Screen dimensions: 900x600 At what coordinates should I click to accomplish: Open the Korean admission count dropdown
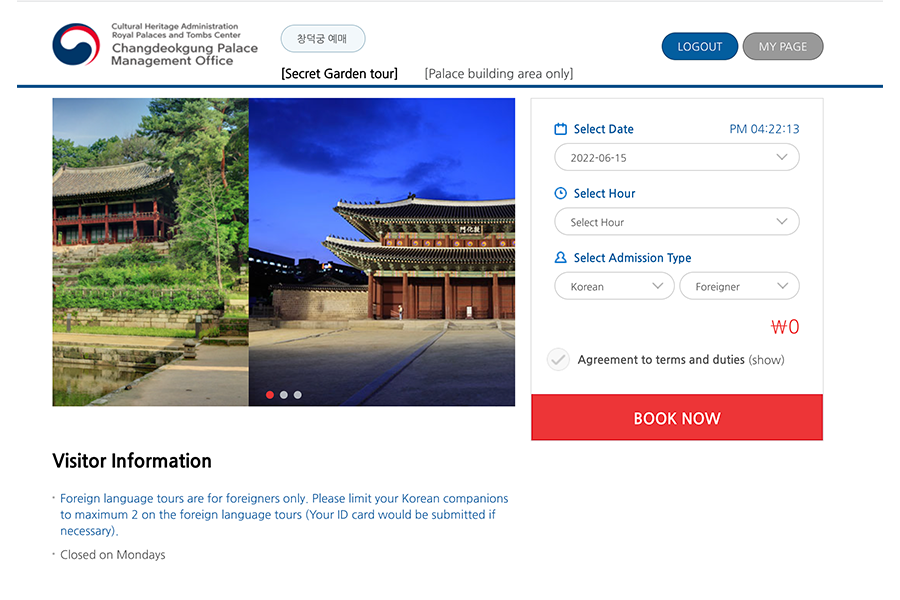615,286
